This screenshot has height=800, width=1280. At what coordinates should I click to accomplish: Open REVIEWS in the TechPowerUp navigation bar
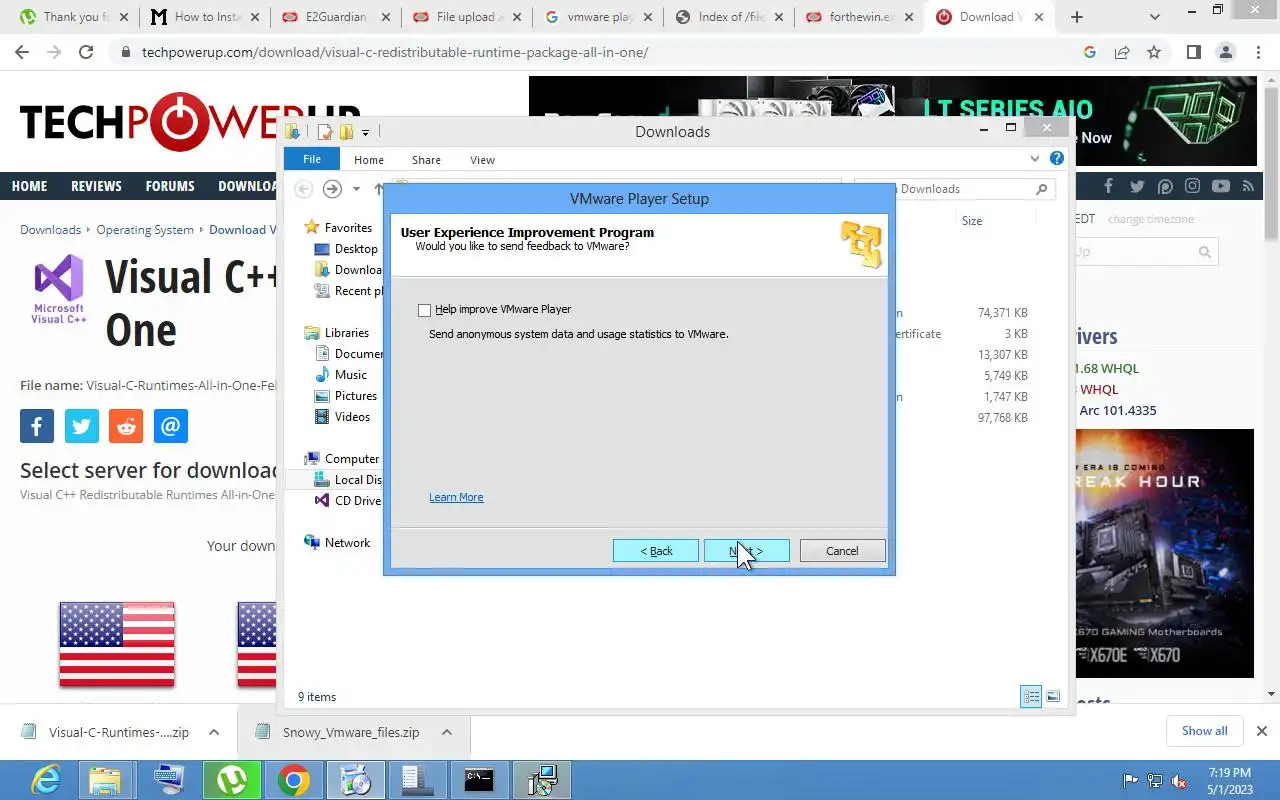click(x=96, y=186)
